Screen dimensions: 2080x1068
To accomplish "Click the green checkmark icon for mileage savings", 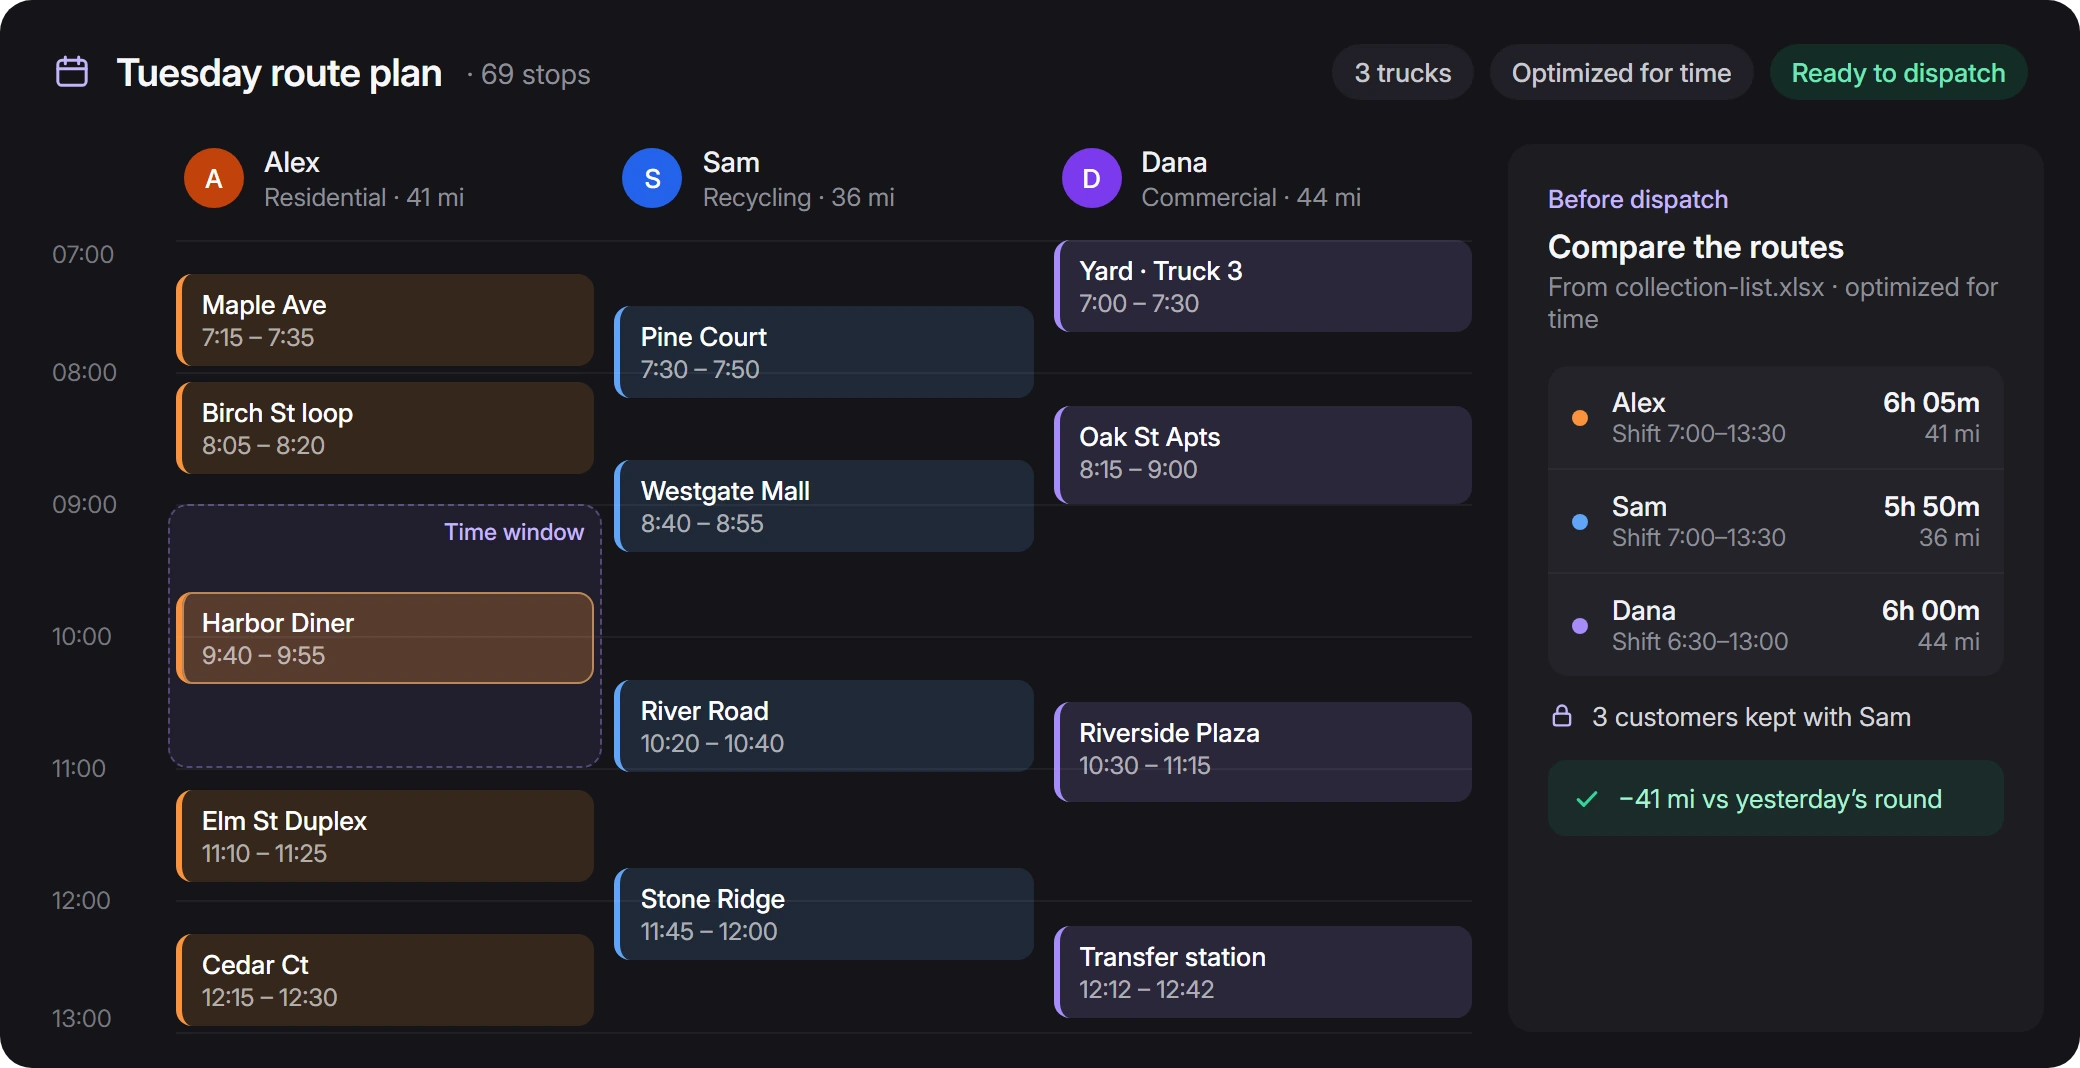I will (1587, 799).
